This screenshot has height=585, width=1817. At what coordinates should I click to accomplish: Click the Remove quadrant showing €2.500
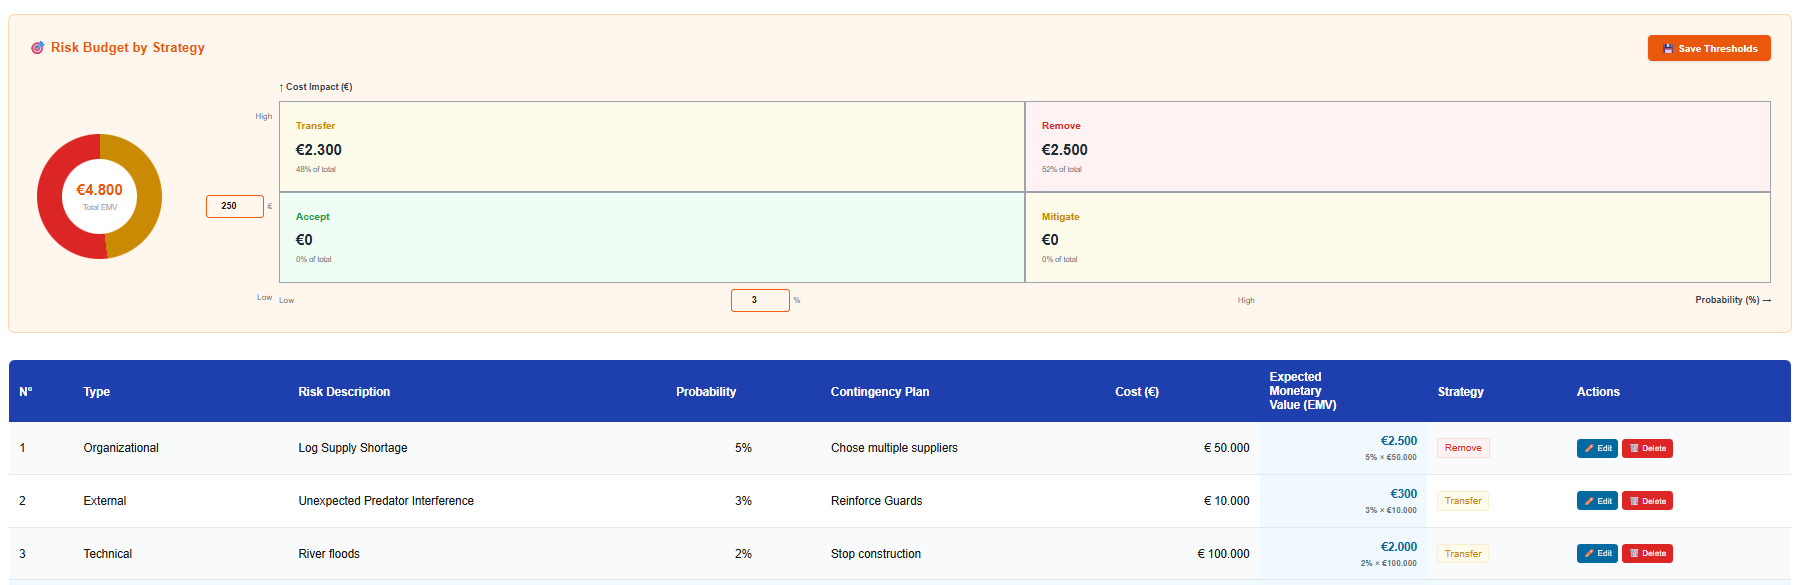(x=1397, y=147)
